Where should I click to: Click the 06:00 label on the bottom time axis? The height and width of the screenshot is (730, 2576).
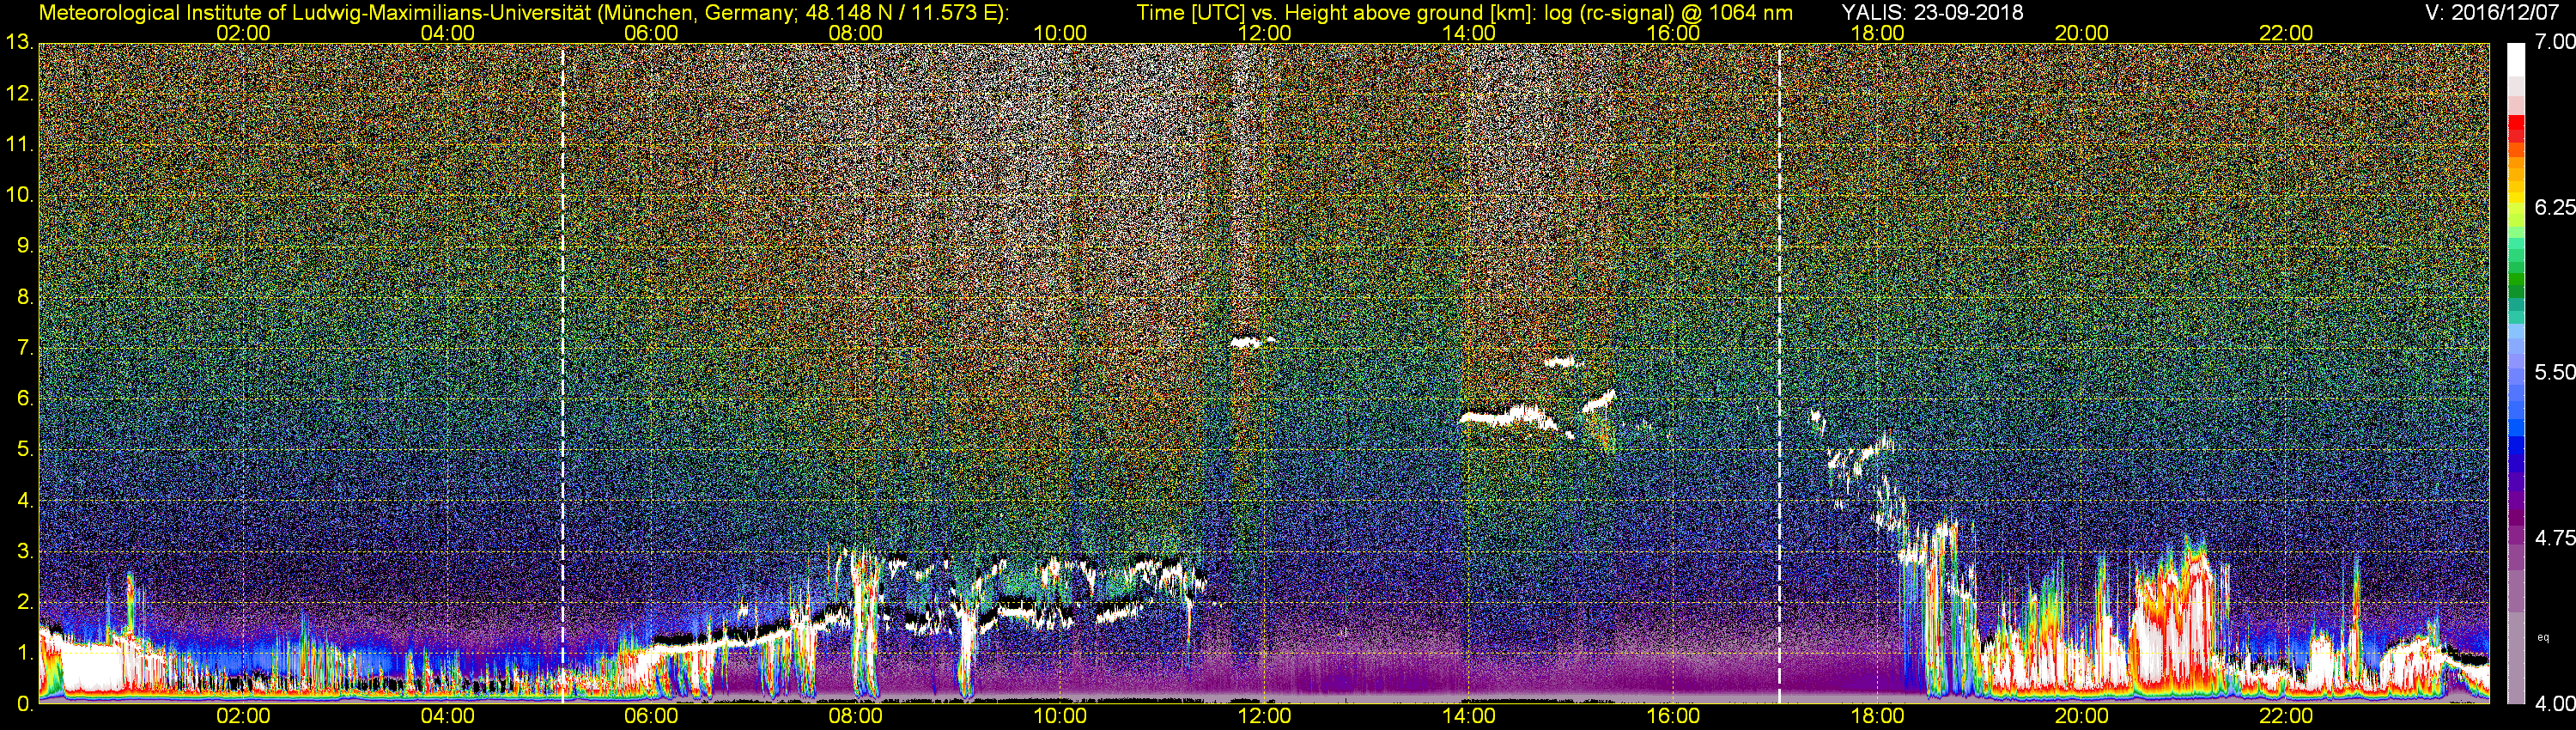[x=651, y=716]
